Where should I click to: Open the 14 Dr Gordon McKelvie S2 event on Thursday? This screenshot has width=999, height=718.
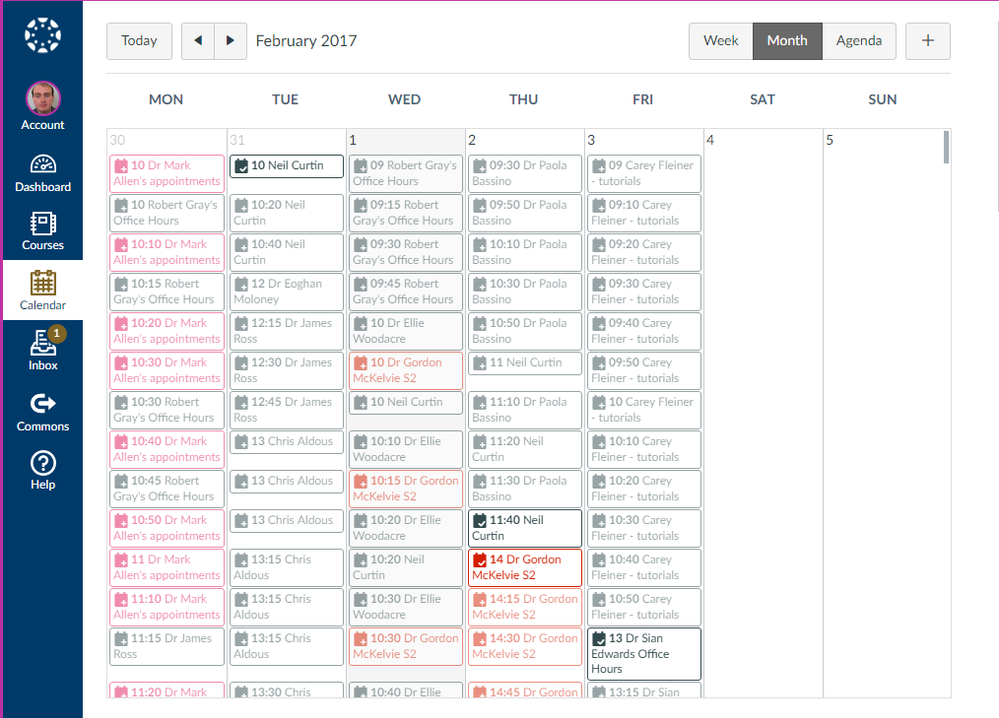tap(524, 568)
